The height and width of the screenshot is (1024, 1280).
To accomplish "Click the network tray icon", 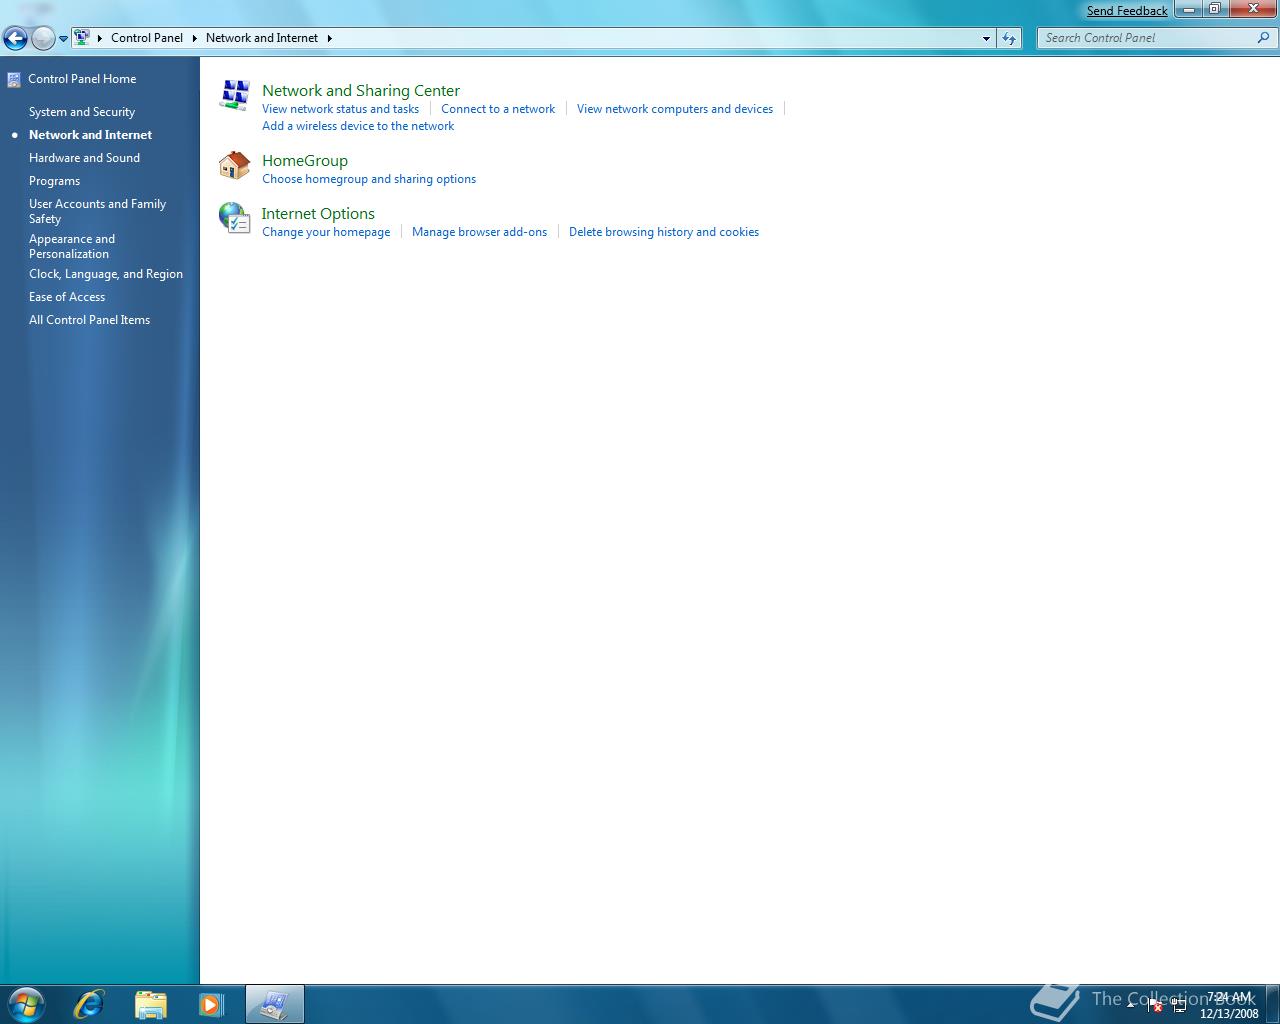I will [1179, 1005].
